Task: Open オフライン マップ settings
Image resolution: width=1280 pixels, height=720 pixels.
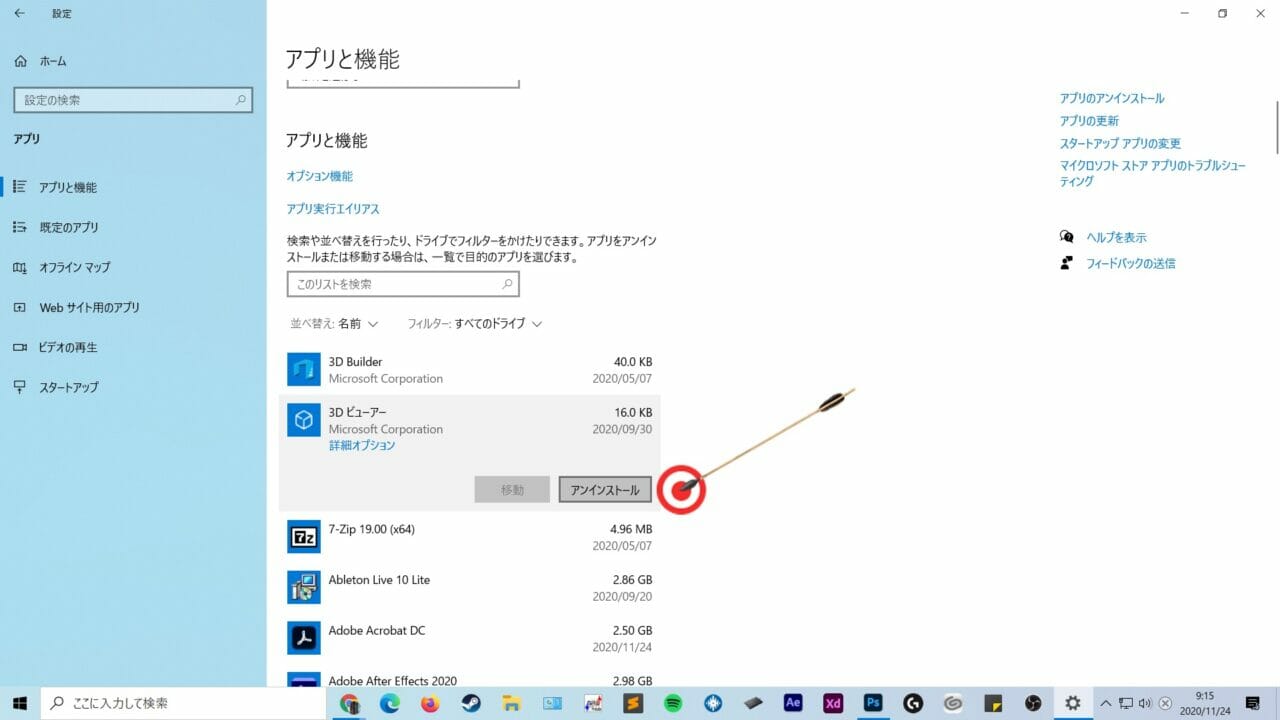Action: (74, 267)
